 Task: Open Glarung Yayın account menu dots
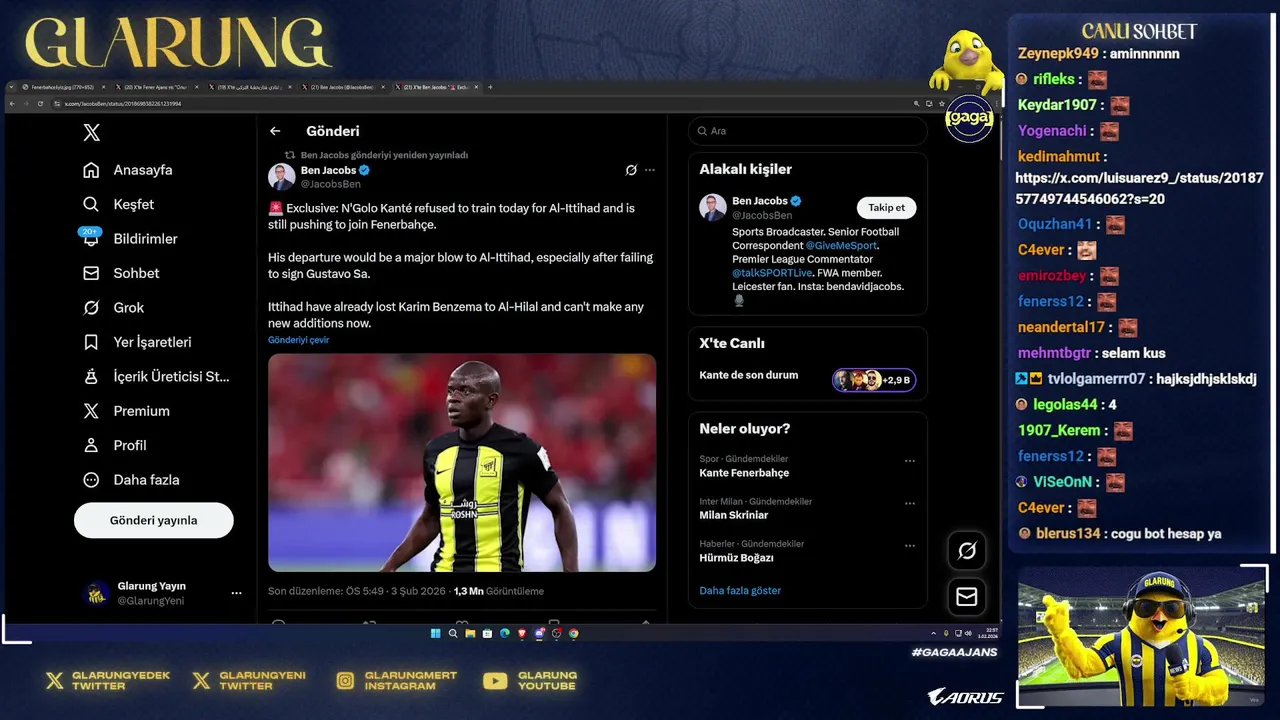[x=236, y=593]
